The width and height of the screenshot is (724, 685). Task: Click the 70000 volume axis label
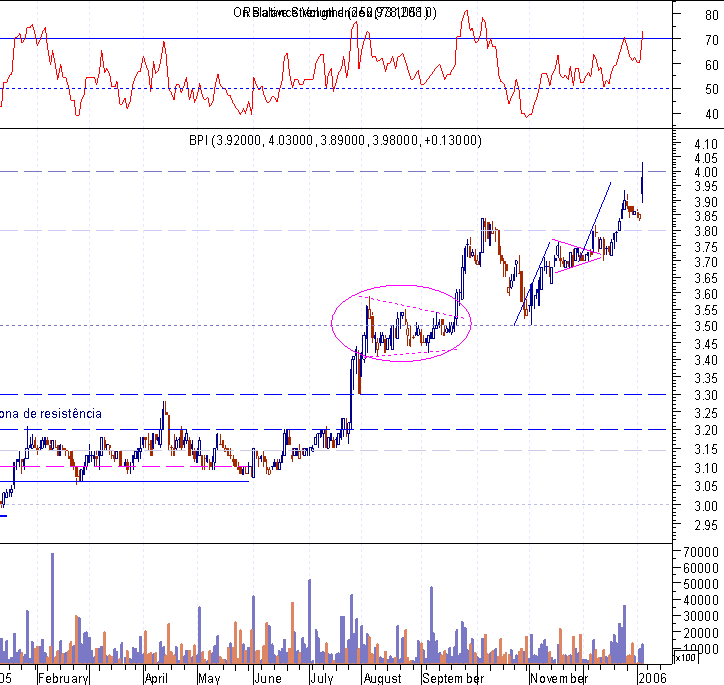[x=701, y=552]
